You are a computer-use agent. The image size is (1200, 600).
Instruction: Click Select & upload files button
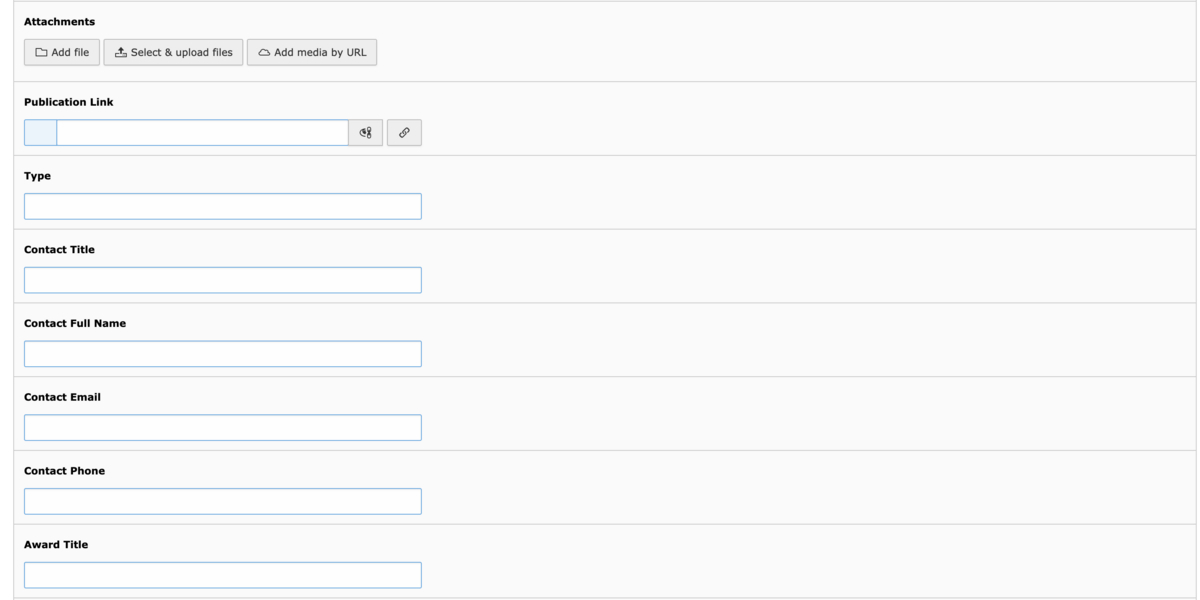tap(173, 53)
